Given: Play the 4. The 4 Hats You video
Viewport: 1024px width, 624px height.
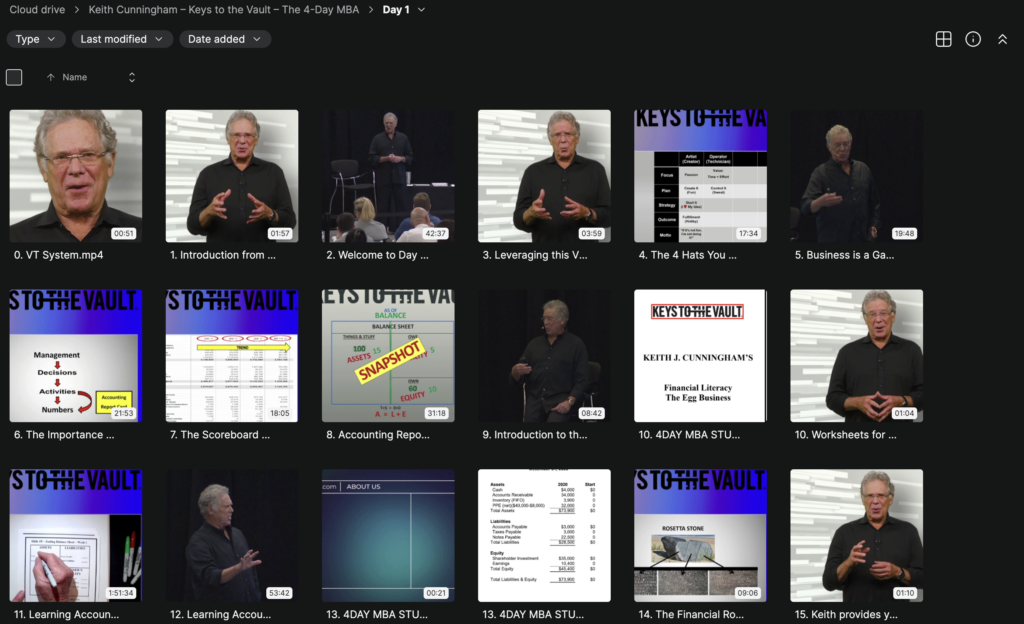Looking at the screenshot, I should [700, 176].
